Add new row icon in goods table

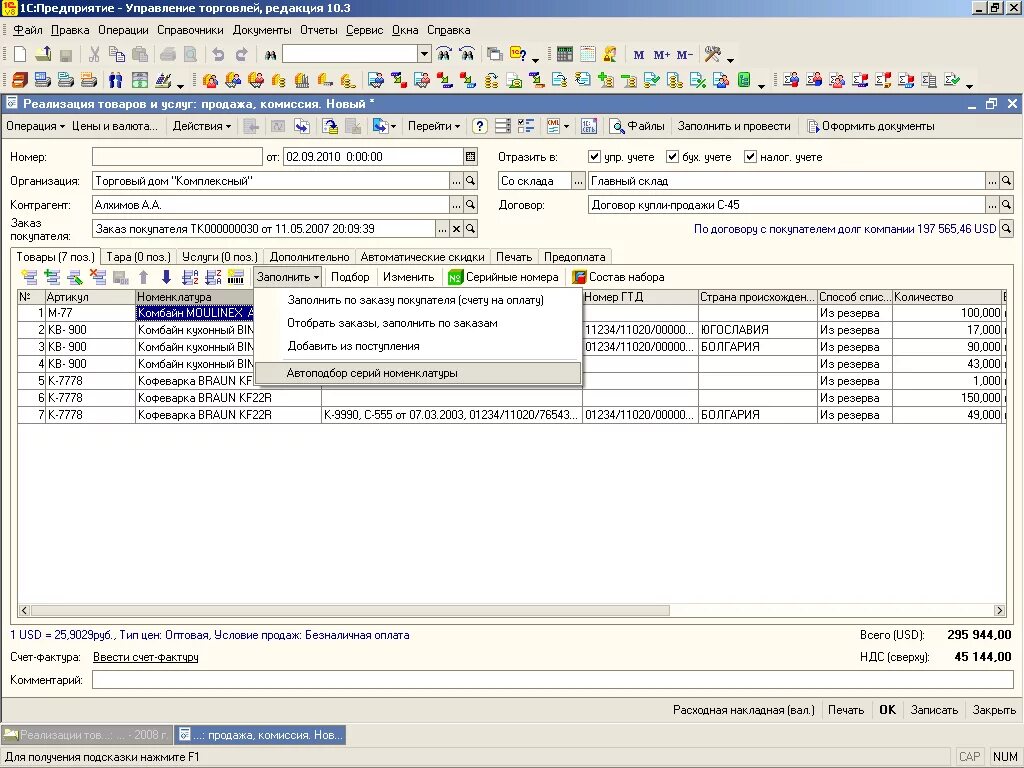29,277
